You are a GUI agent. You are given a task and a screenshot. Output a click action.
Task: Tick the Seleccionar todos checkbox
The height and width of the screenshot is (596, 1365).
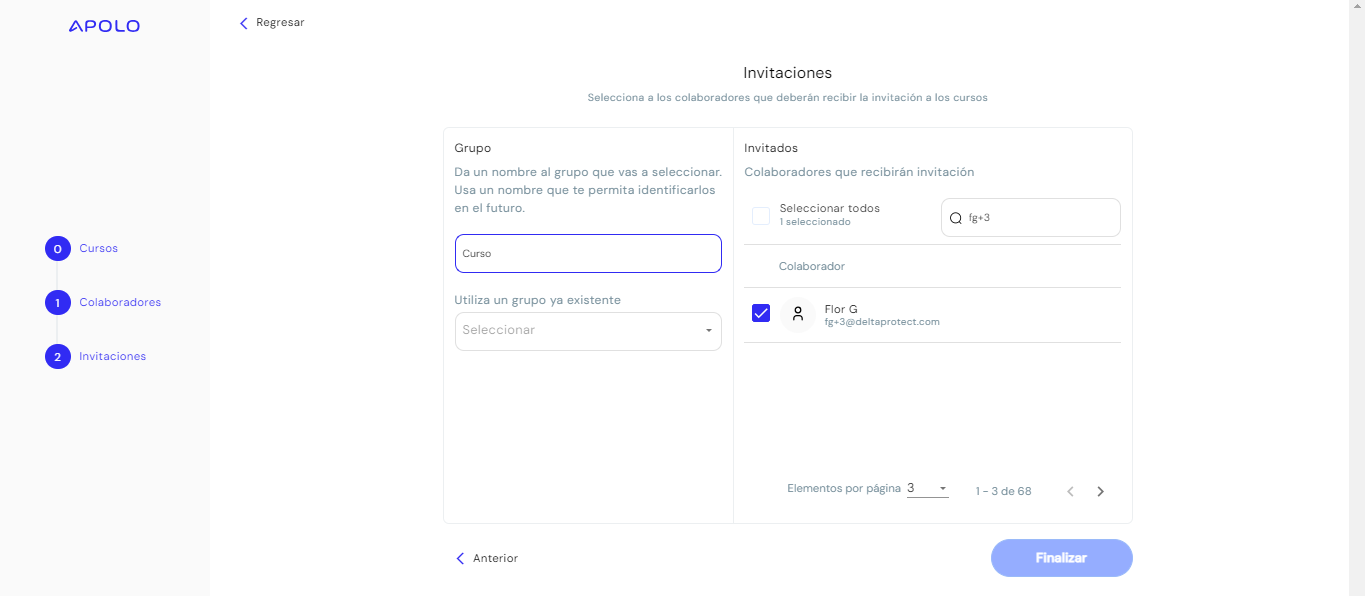pos(761,215)
